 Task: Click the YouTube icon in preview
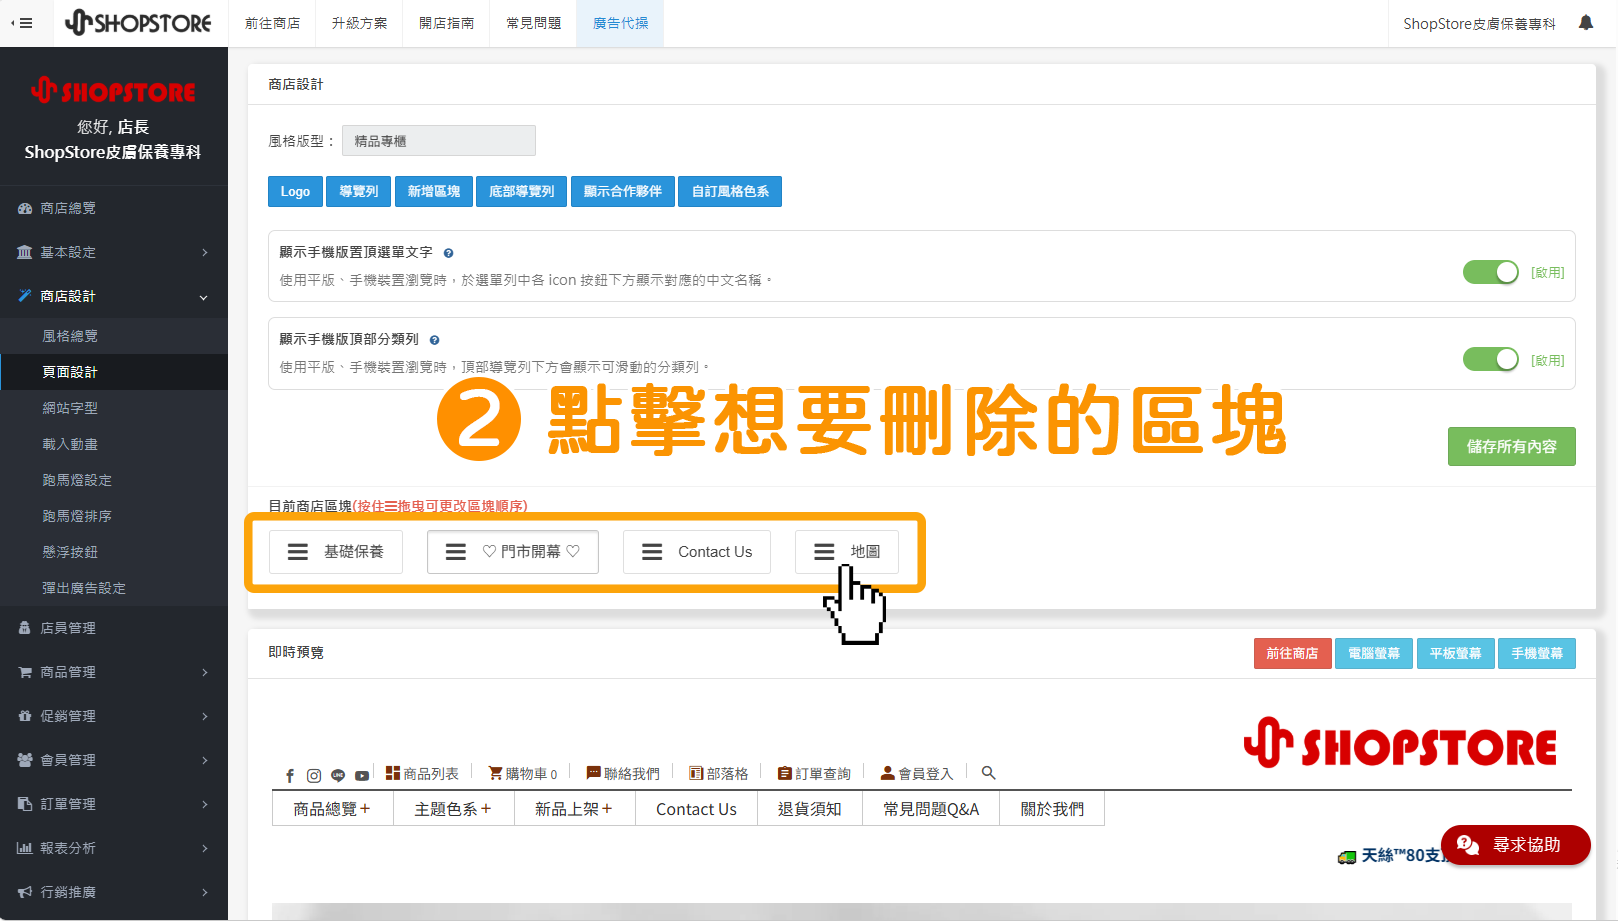[362, 775]
